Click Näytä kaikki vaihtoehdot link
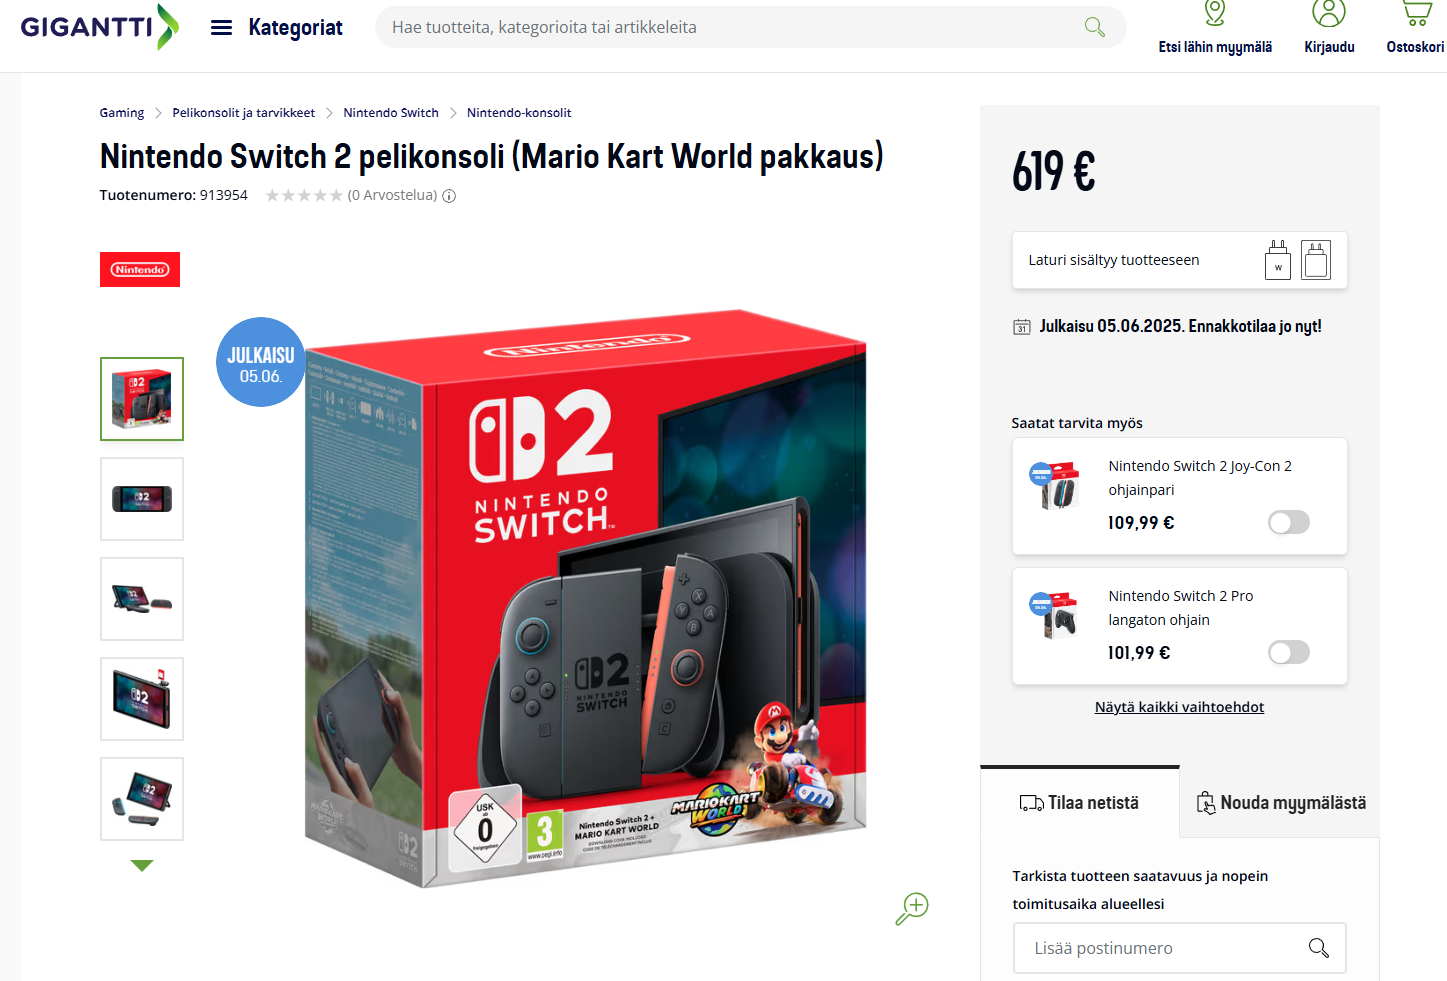Image resolution: width=1447 pixels, height=981 pixels. 1179,707
